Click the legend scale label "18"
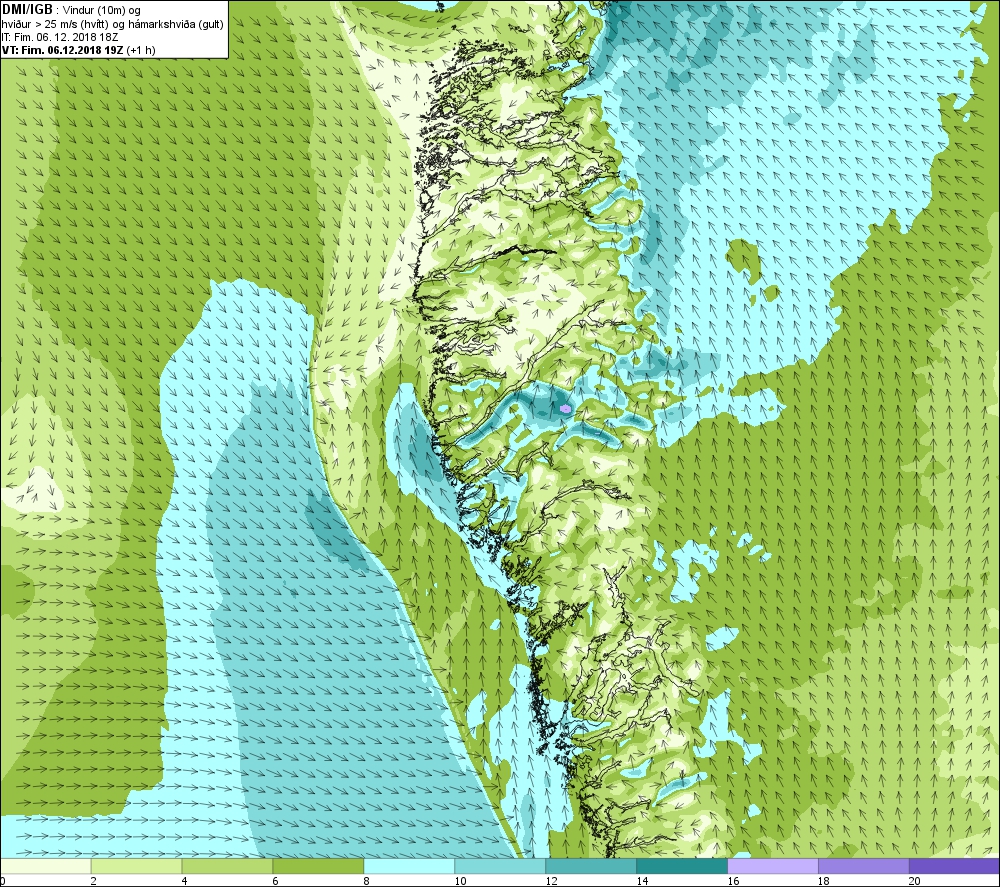The image size is (1000, 887). pos(823,881)
